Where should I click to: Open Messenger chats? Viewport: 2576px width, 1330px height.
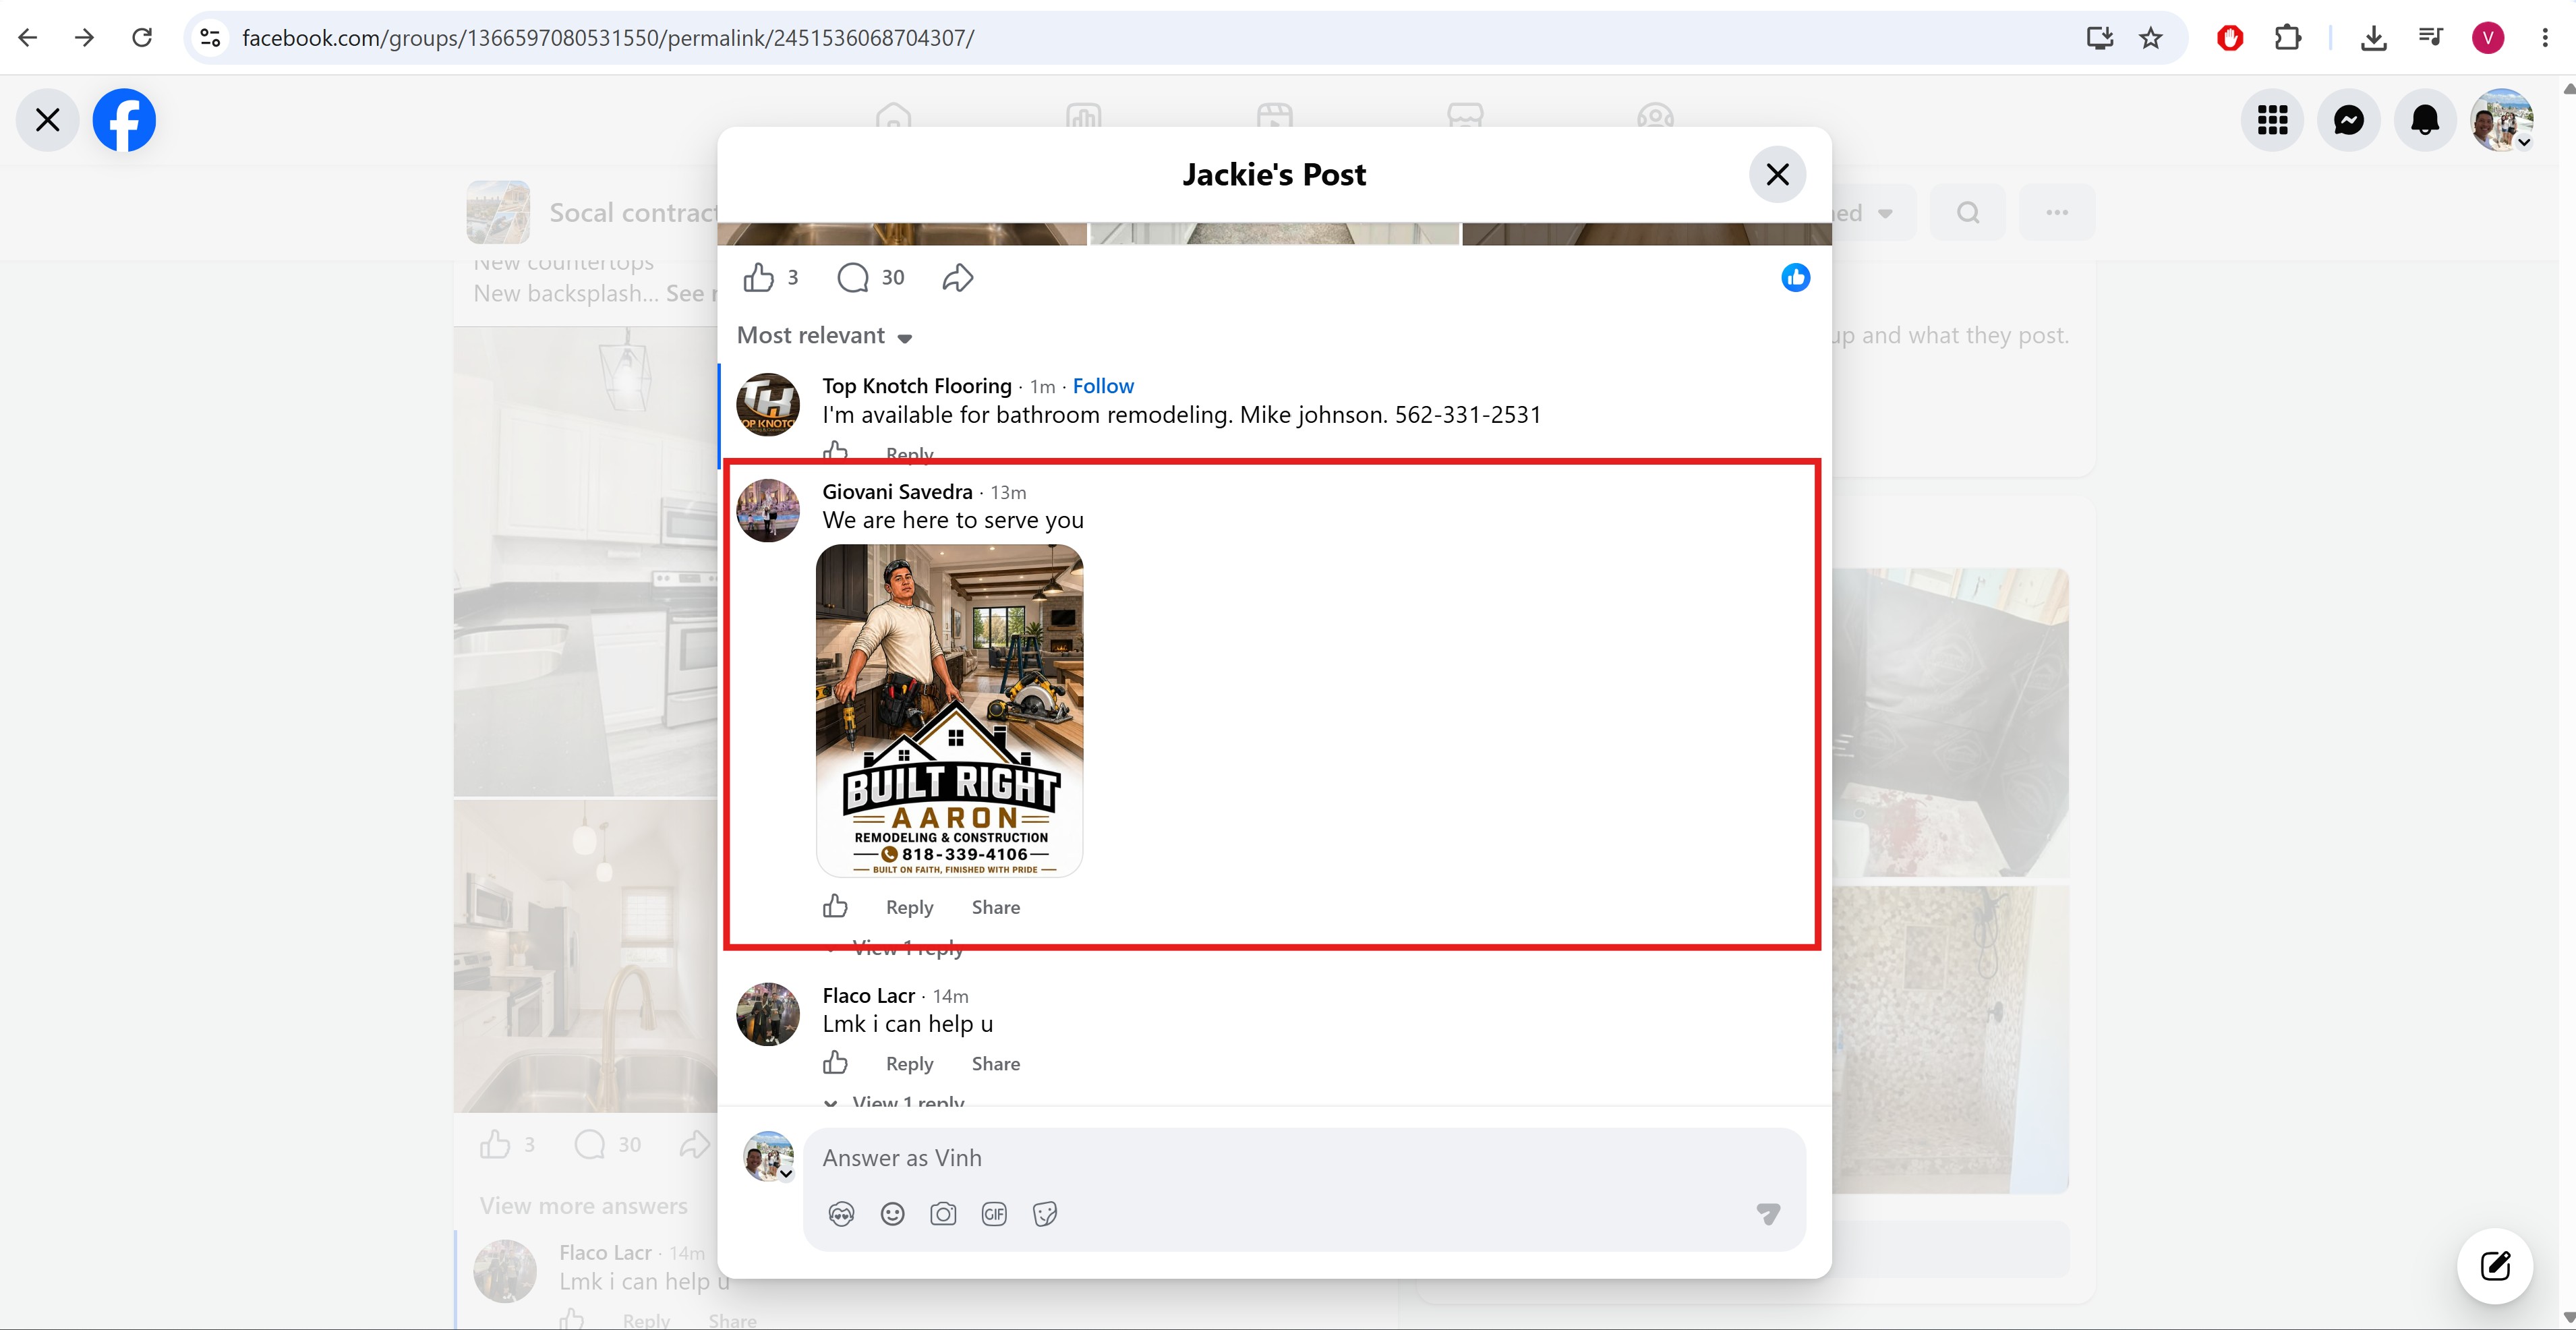click(x=2349, y=120)
